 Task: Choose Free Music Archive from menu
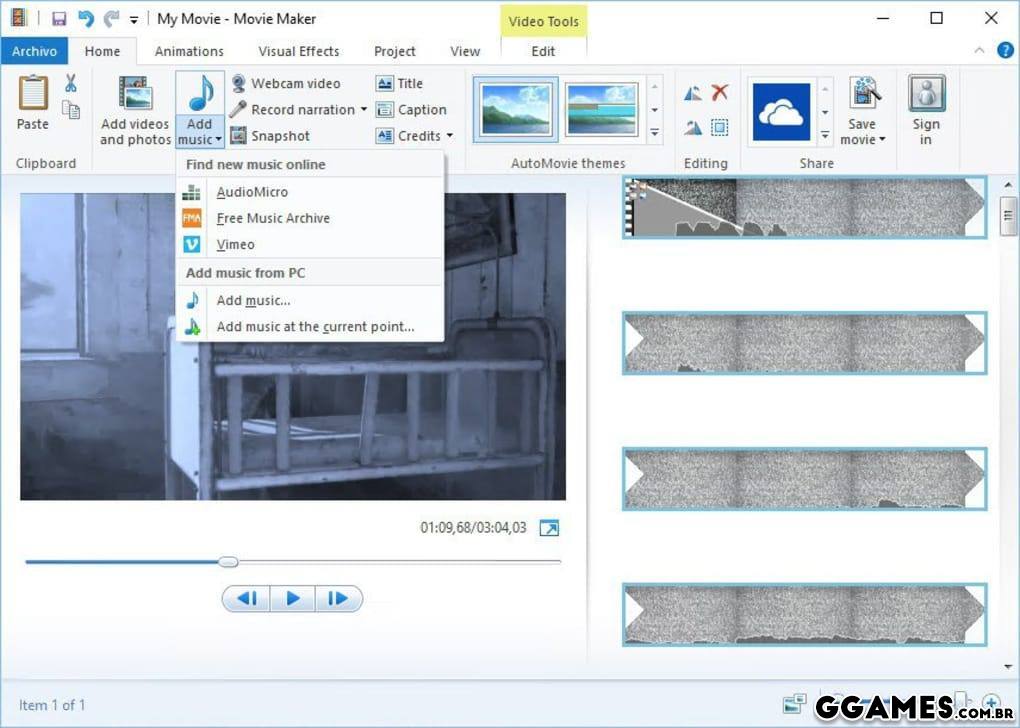tap(272, 218)
